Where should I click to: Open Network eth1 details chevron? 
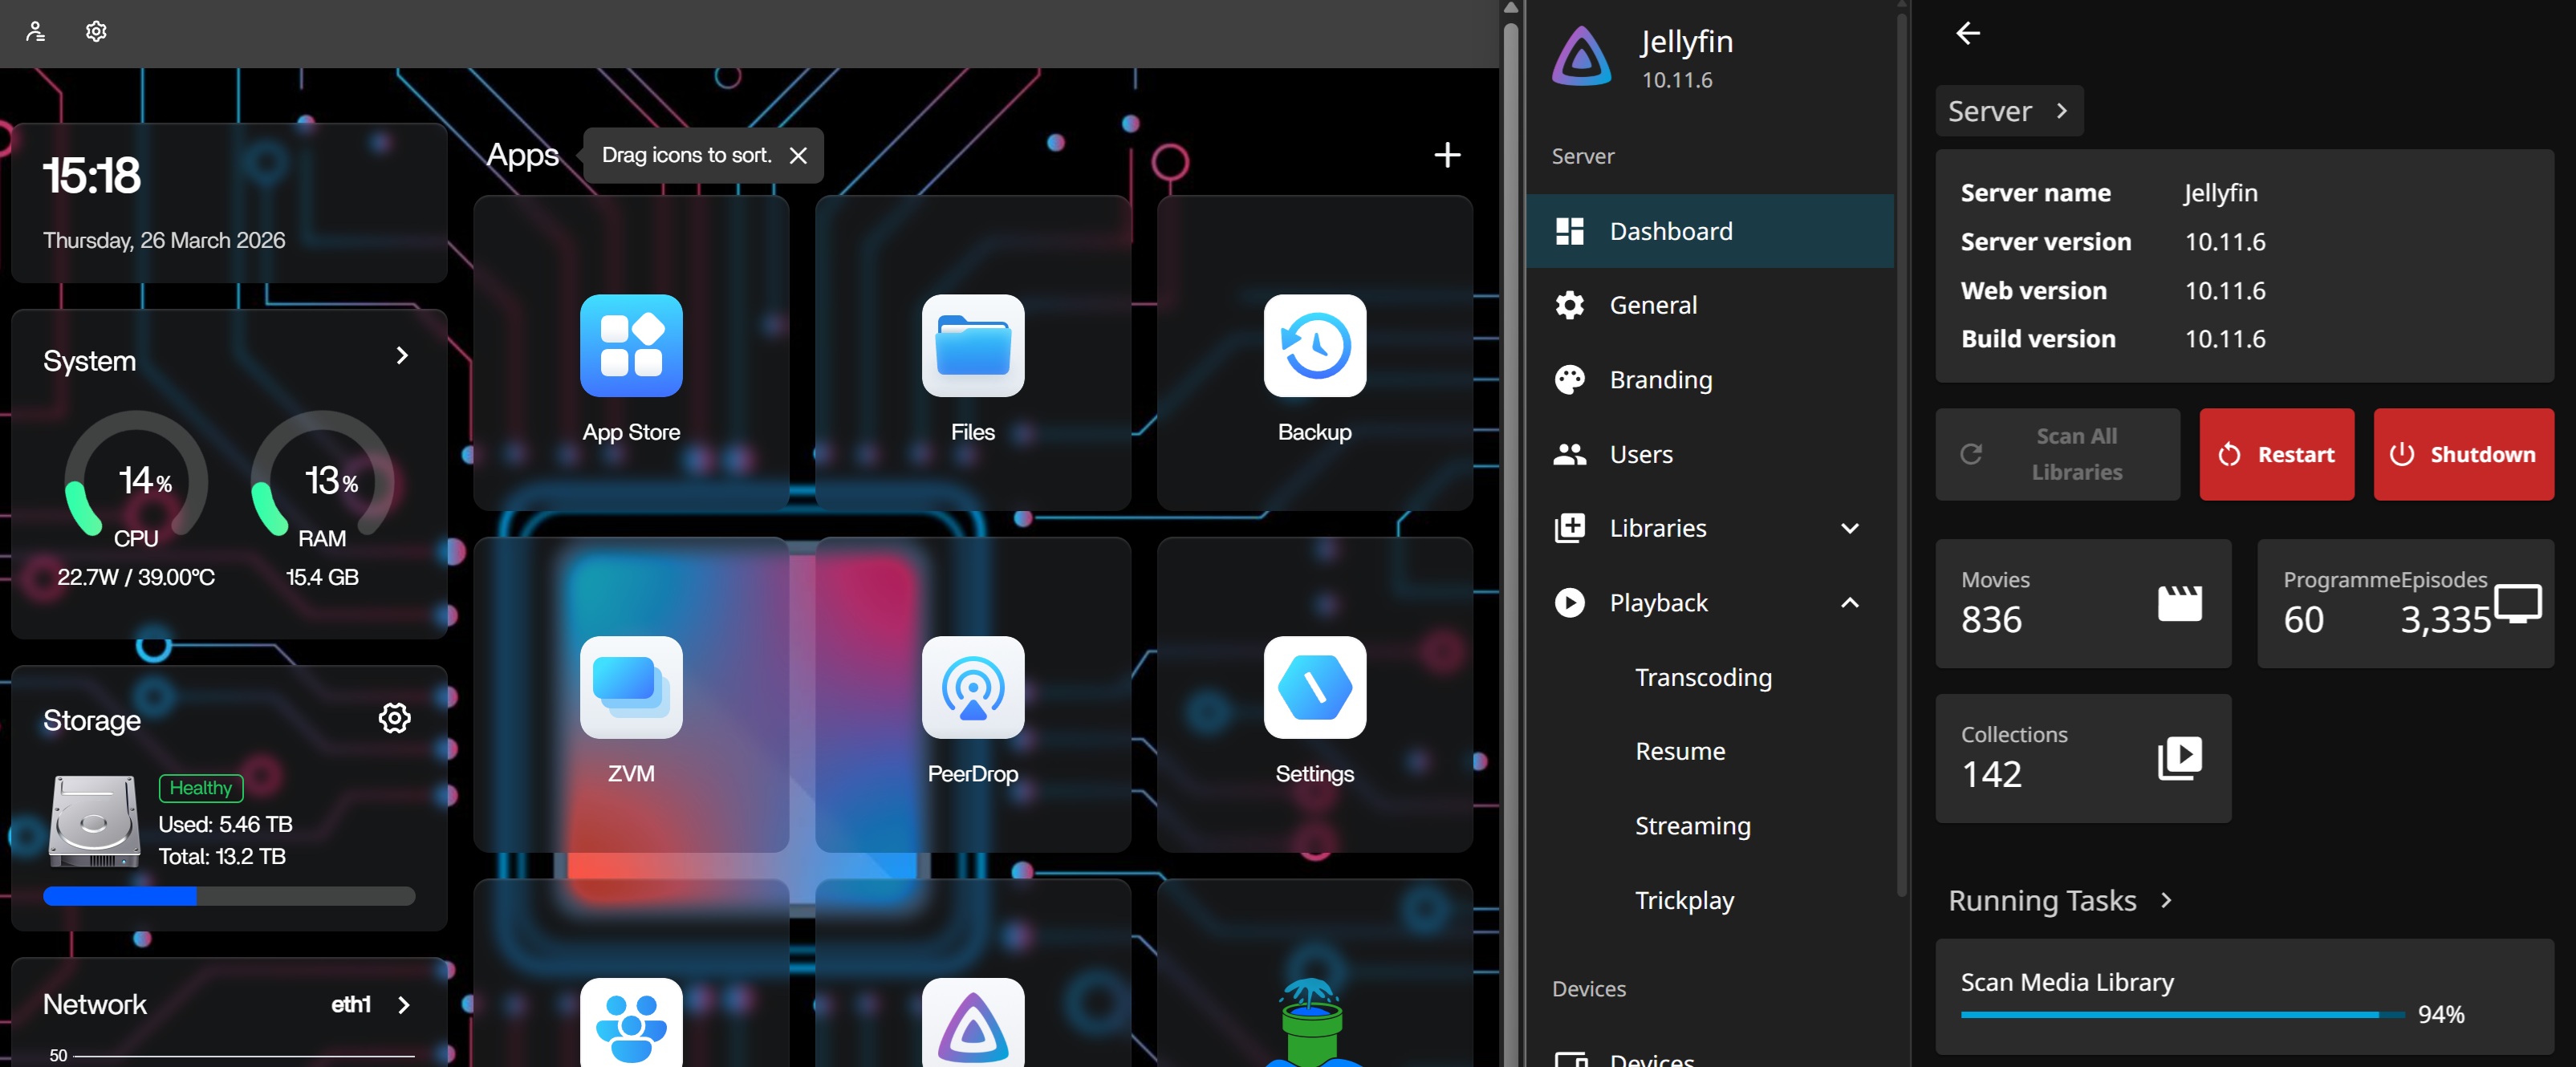(x=403, y=1005)
